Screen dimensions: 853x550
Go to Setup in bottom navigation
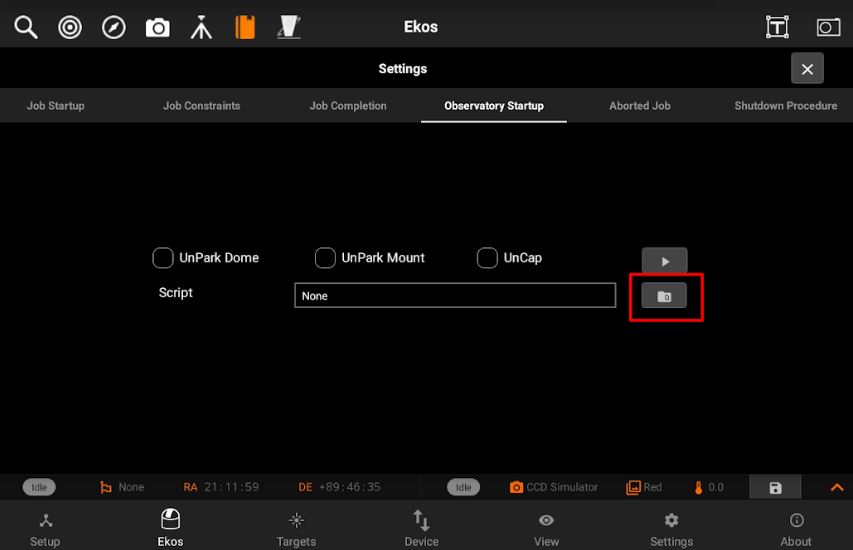[45, 527]
